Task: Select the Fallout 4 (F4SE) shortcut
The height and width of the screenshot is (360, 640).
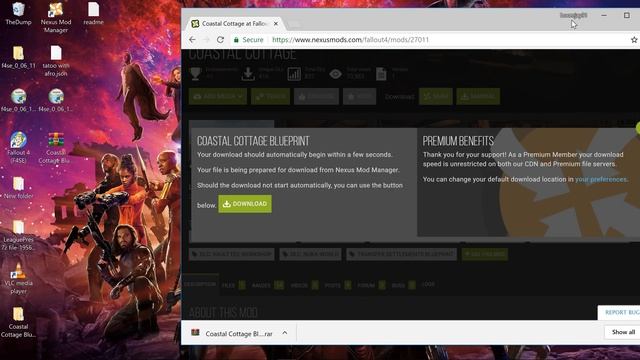Action: [17, 148]
